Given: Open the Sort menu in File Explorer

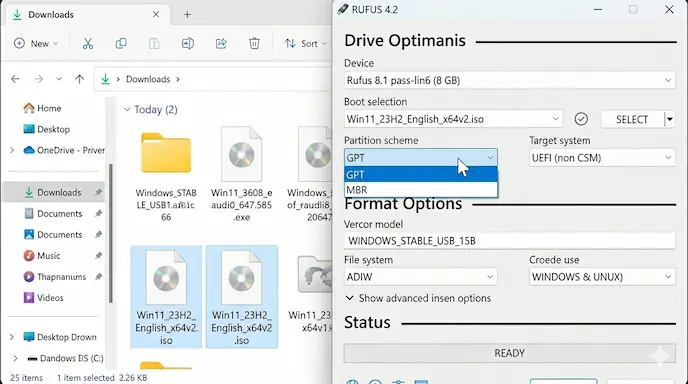Looking at the screenshot, I should tap(305, 43).
